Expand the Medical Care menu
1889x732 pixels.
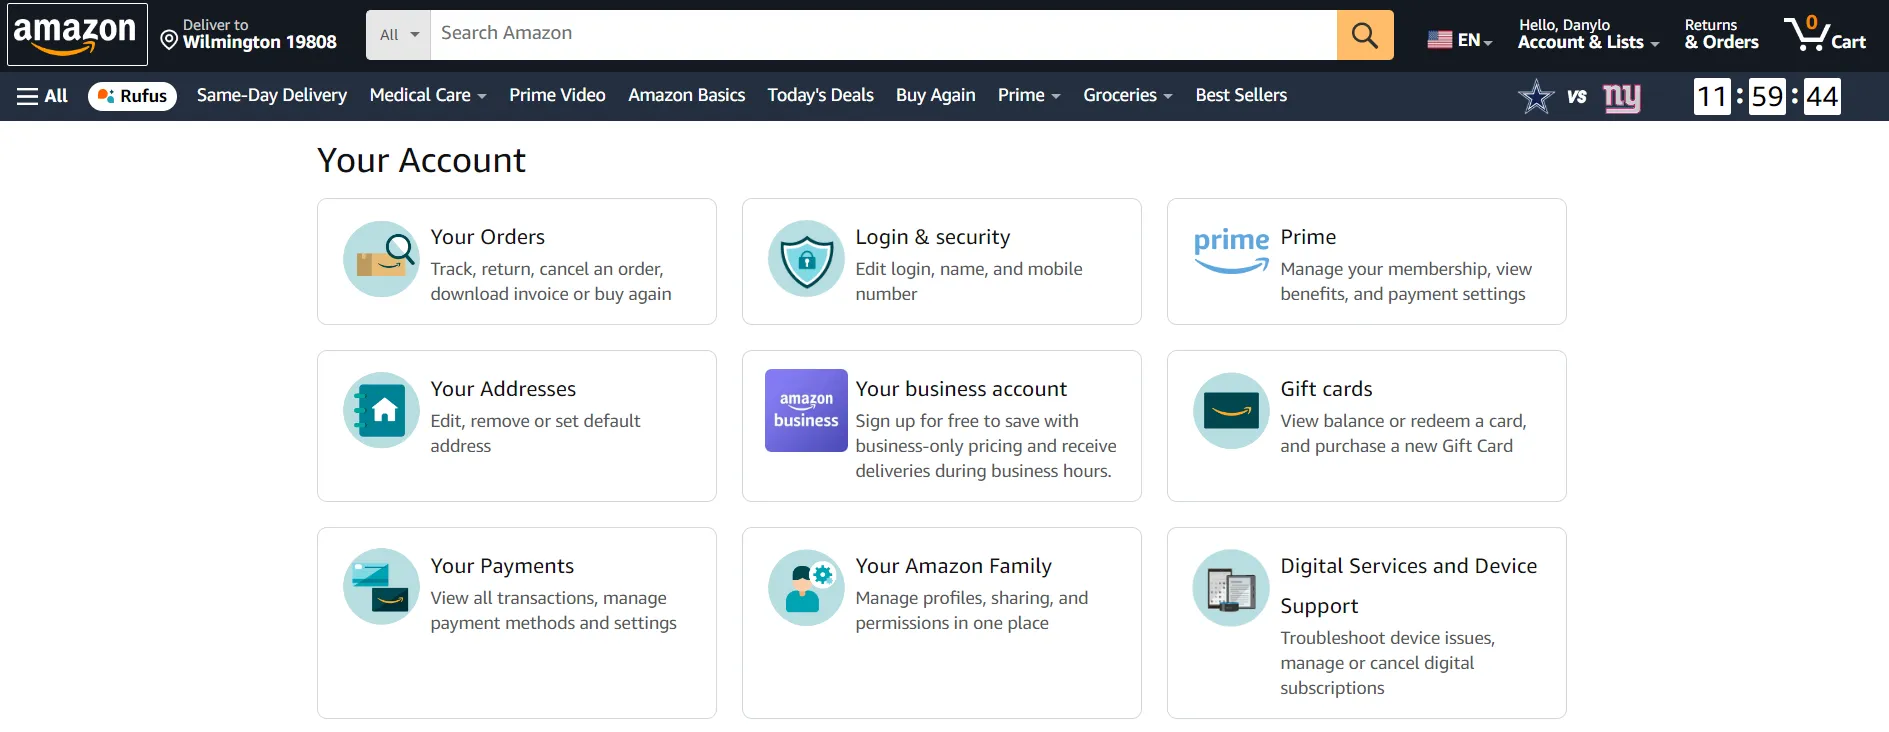(x=427, y=95)
